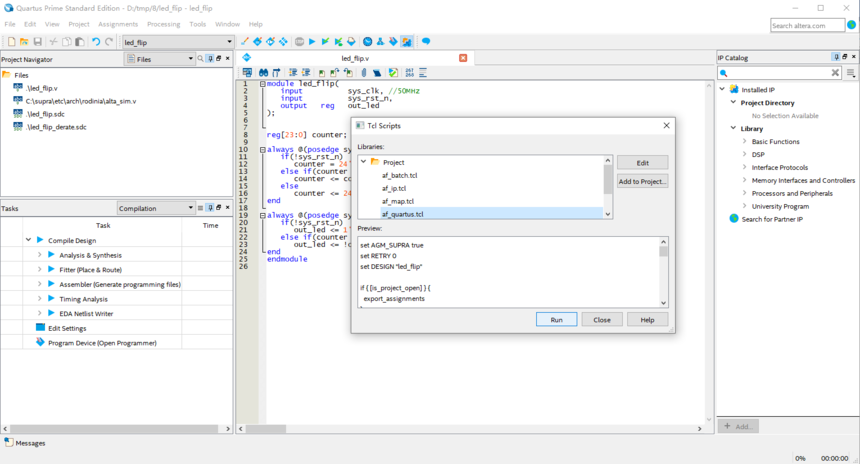Expand the EDA Netlist Writer task
860x464 pixels.
(x=39, y=313)
